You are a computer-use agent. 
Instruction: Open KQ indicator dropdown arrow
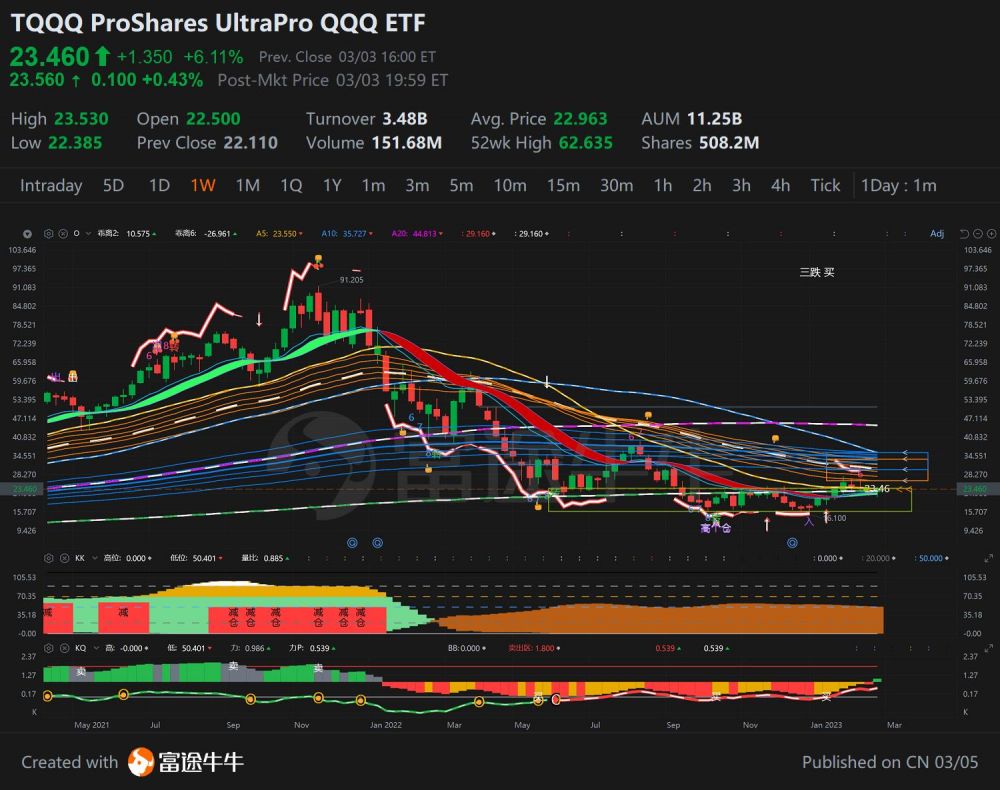click(95, 648)
